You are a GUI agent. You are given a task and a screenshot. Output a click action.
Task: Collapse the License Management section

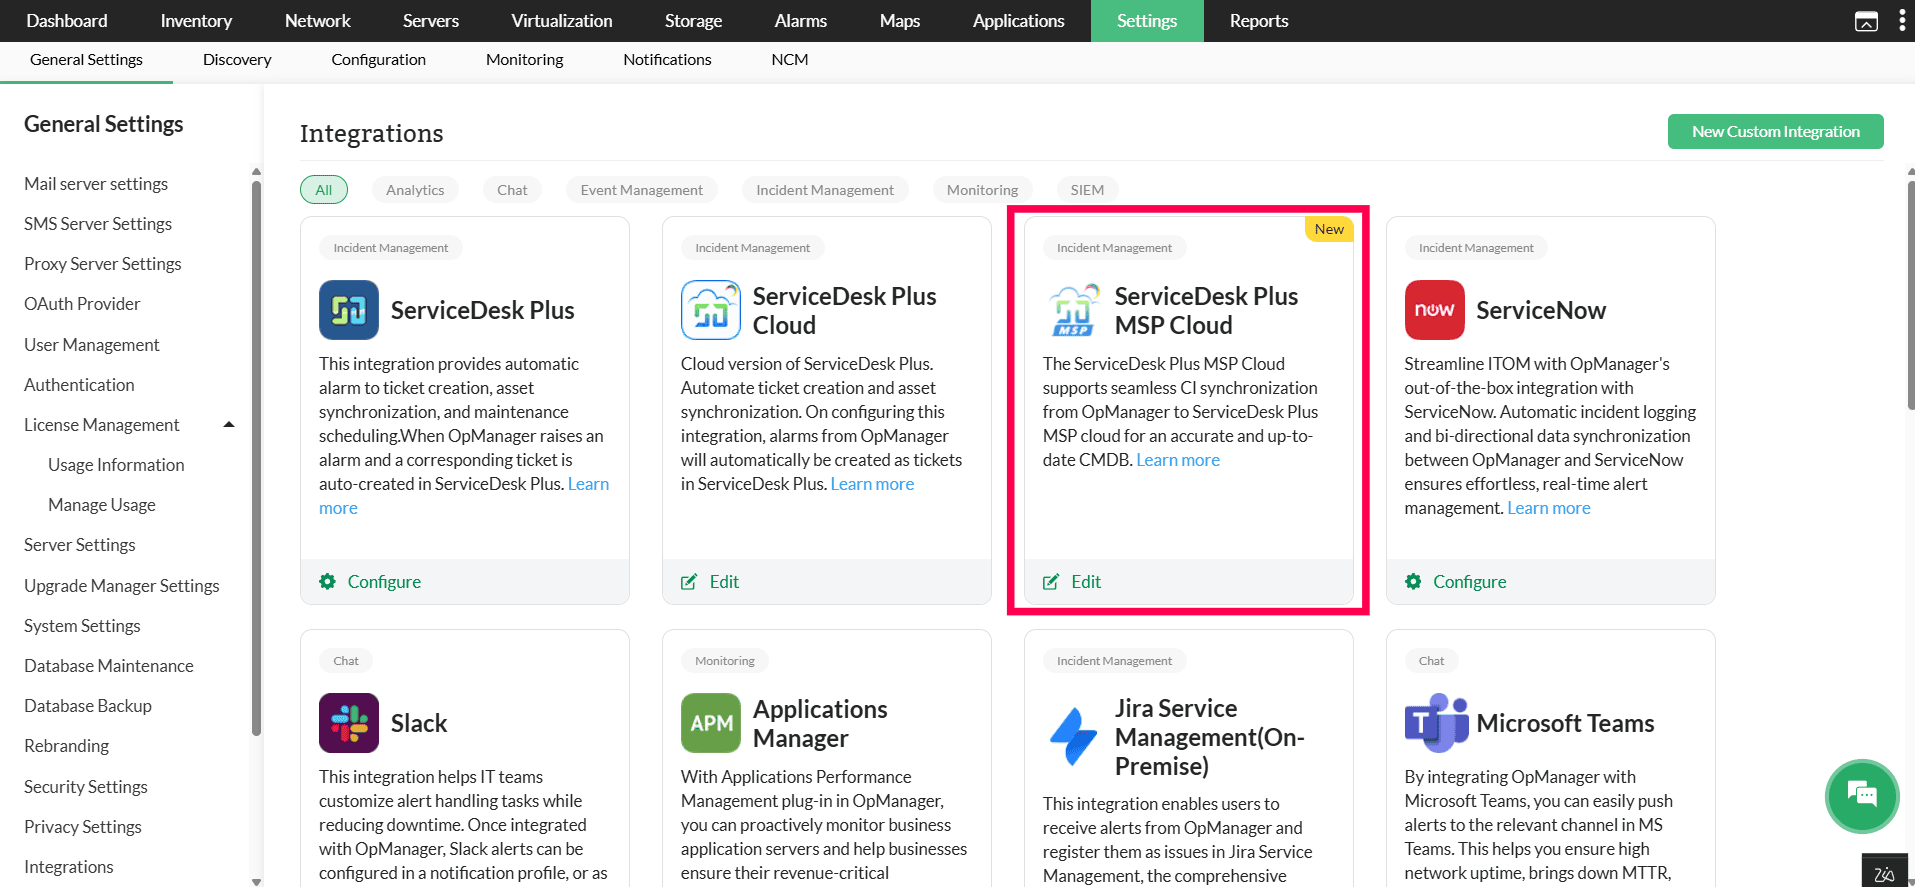tap(229, 425)
